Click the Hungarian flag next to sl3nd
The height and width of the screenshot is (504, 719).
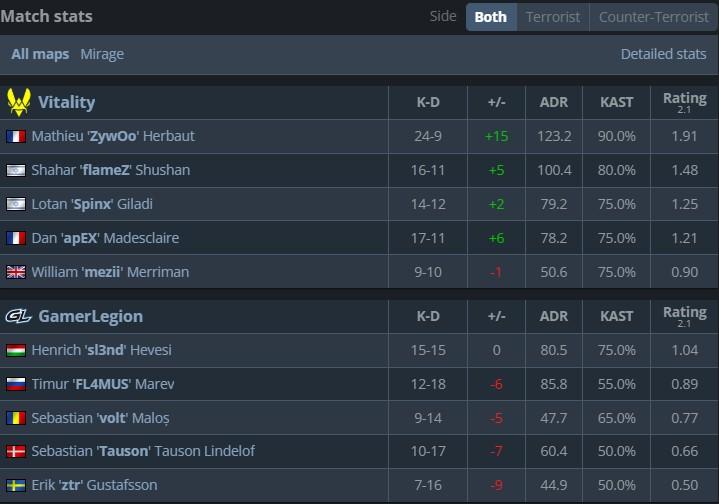tap(16, 350)
